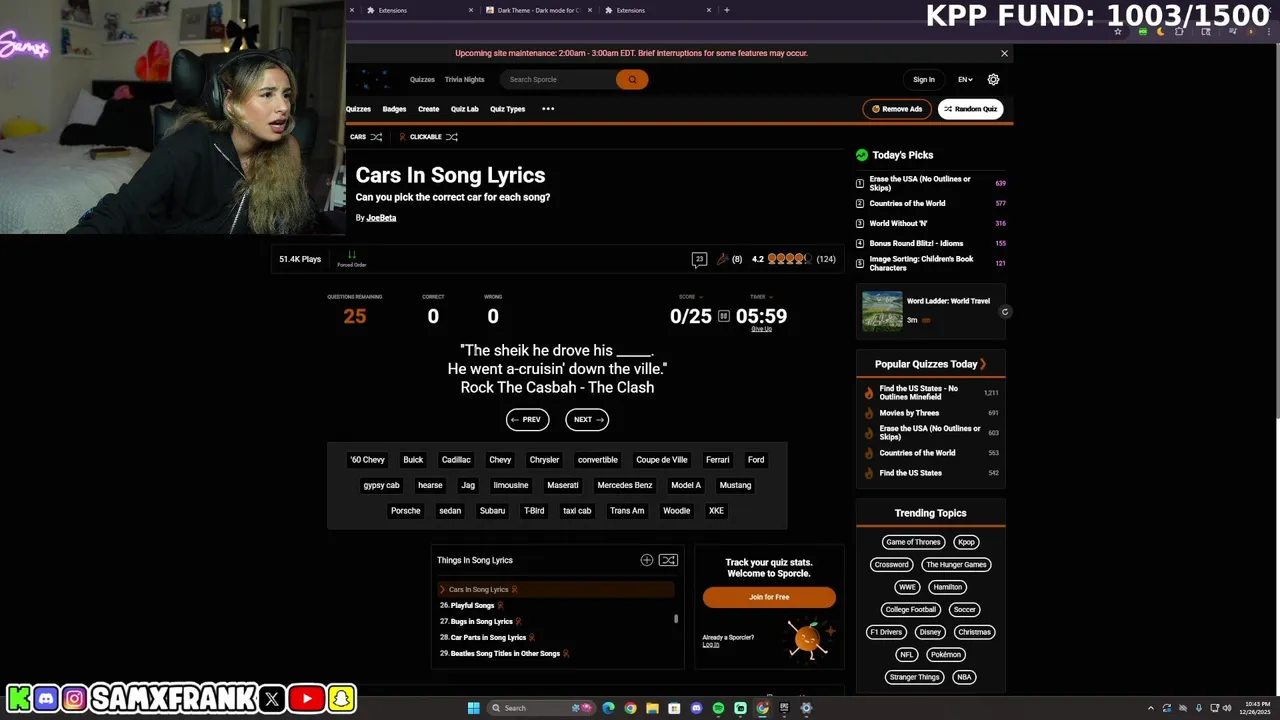Open the Badges menu item

pos(394,109)
